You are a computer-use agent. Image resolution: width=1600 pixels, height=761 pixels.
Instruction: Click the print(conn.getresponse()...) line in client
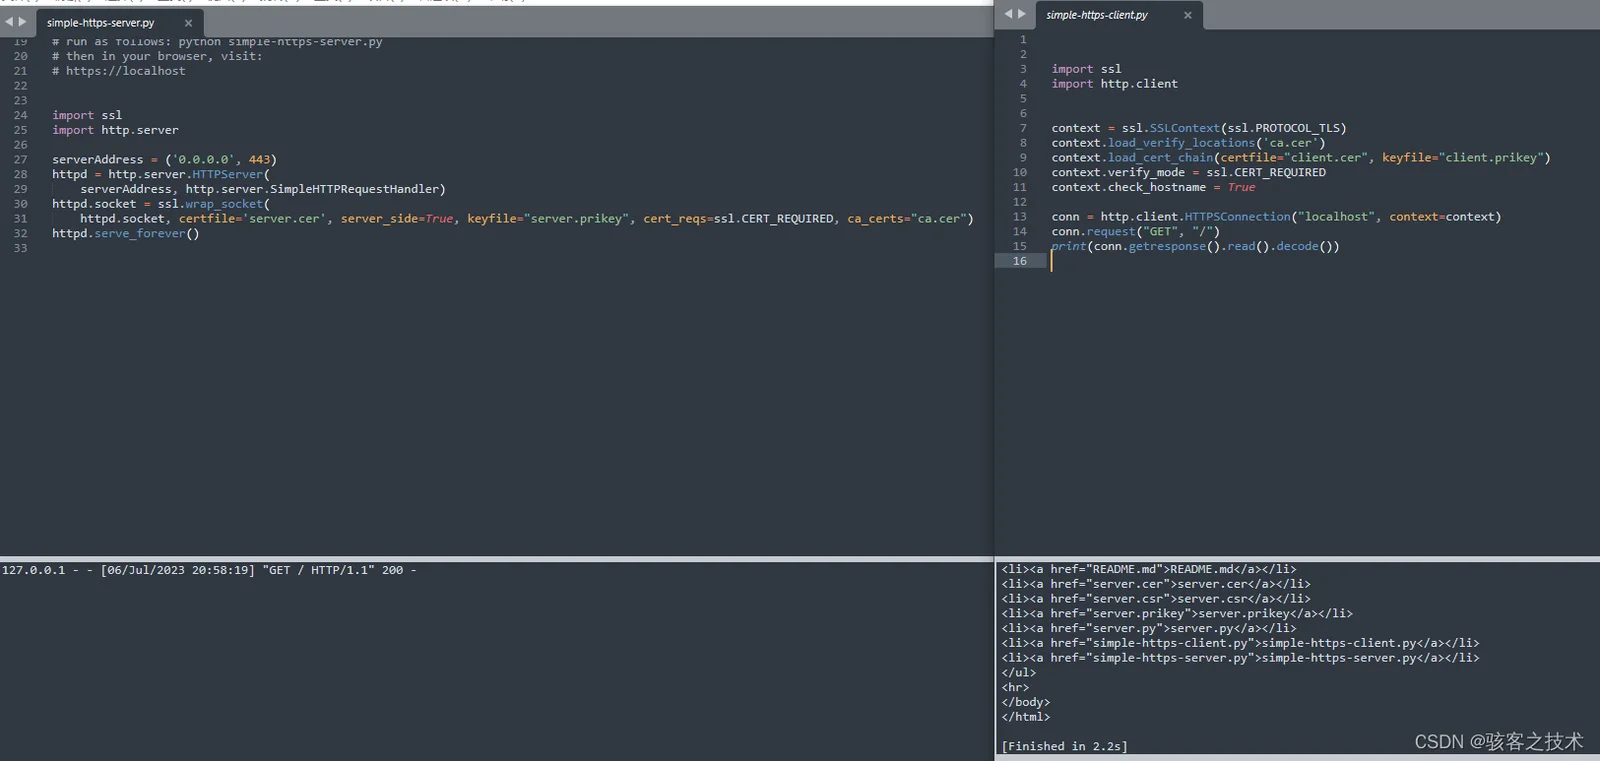(x=1195, y=246)
